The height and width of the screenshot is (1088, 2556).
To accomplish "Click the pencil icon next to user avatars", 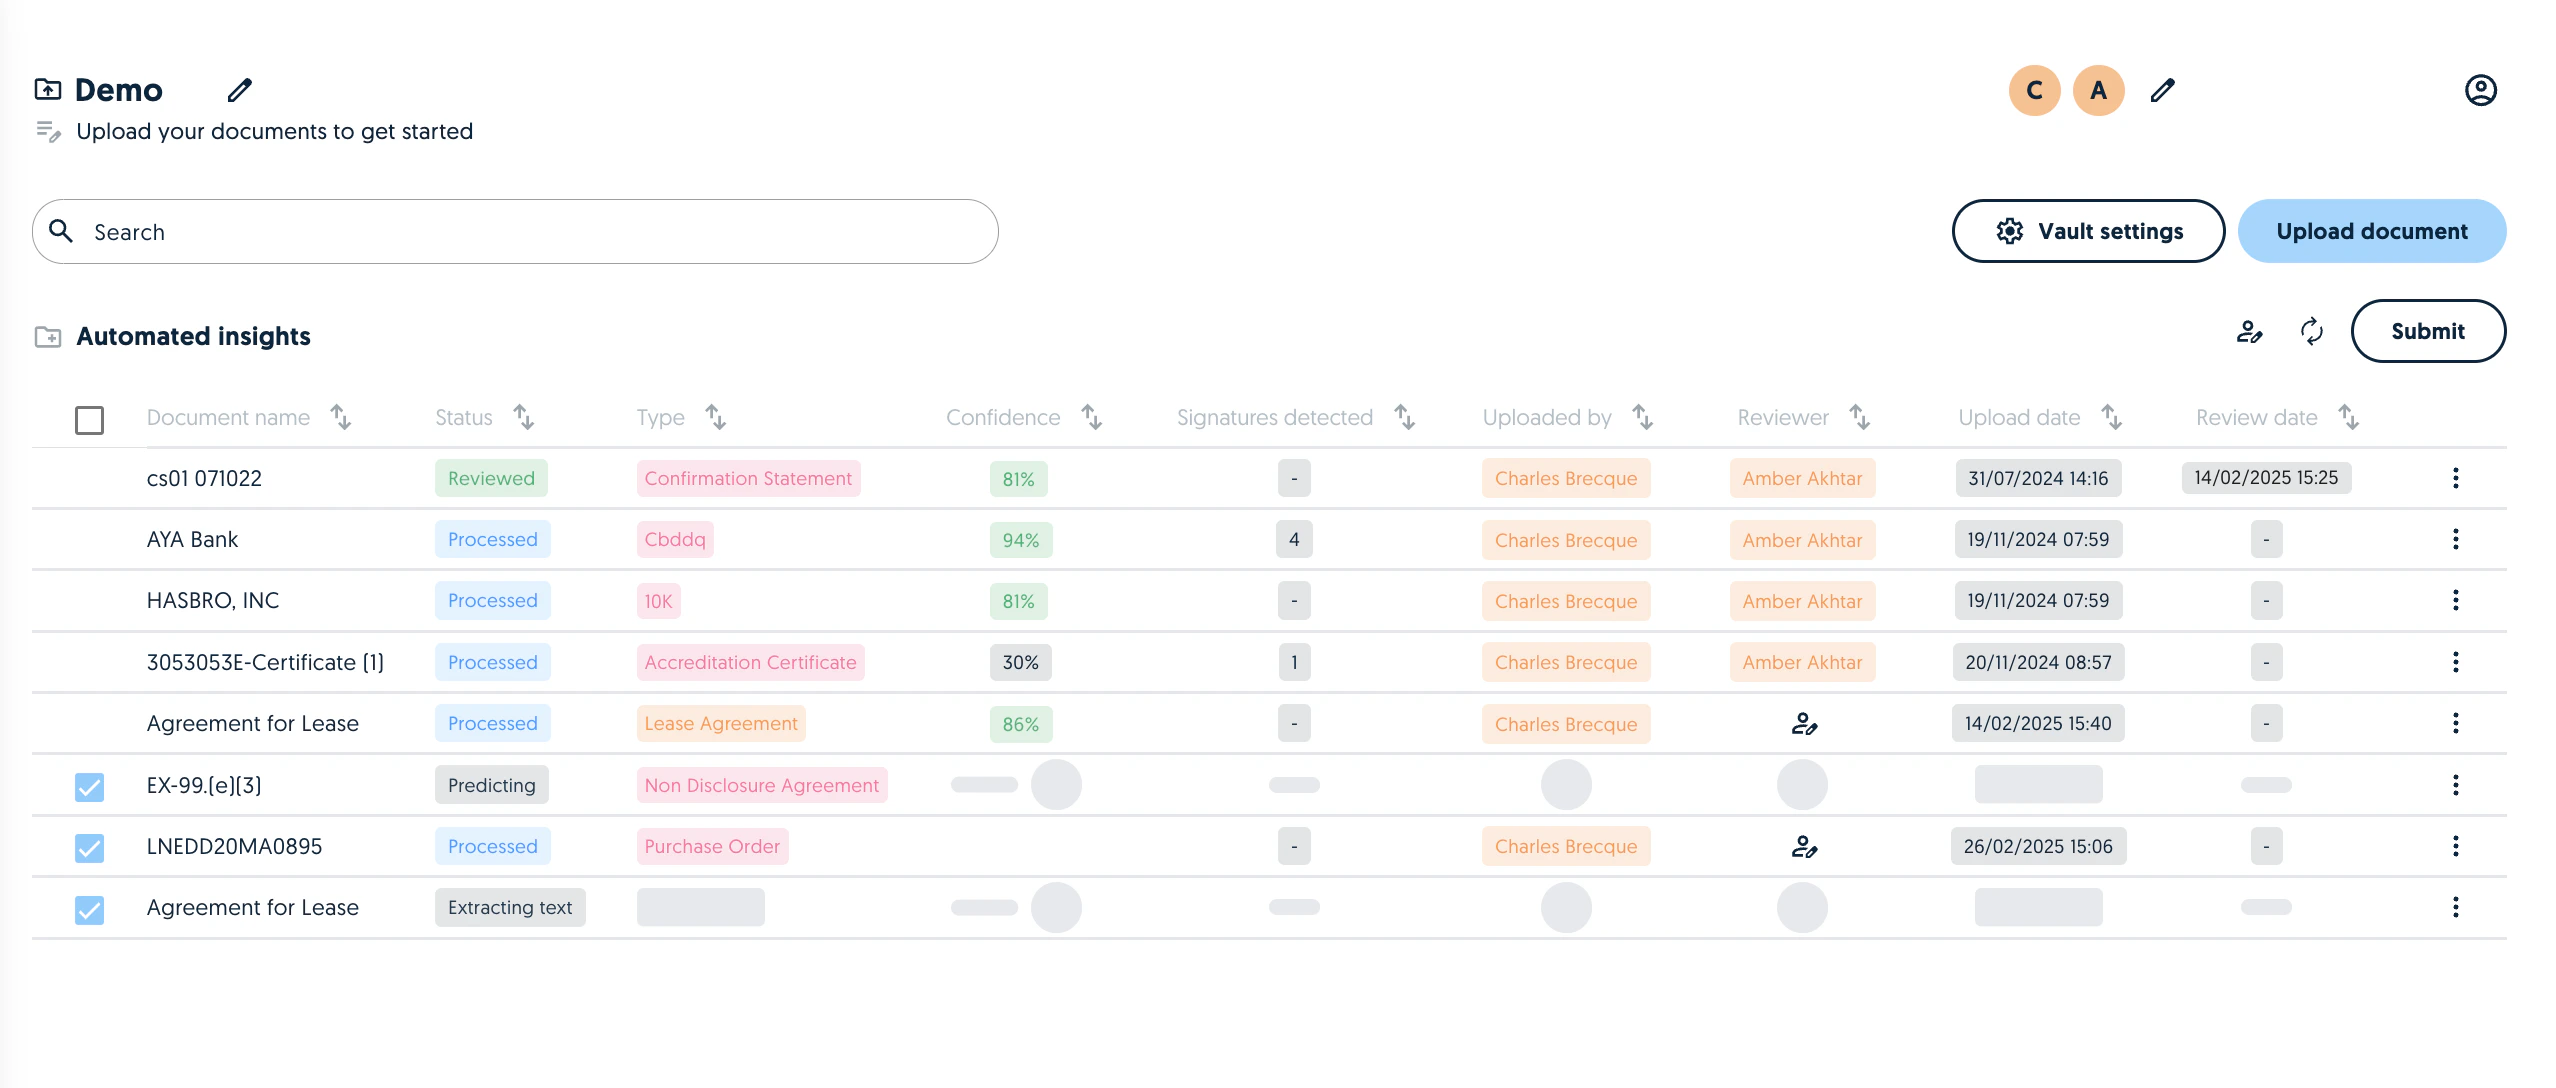I will coord(2162,90).
